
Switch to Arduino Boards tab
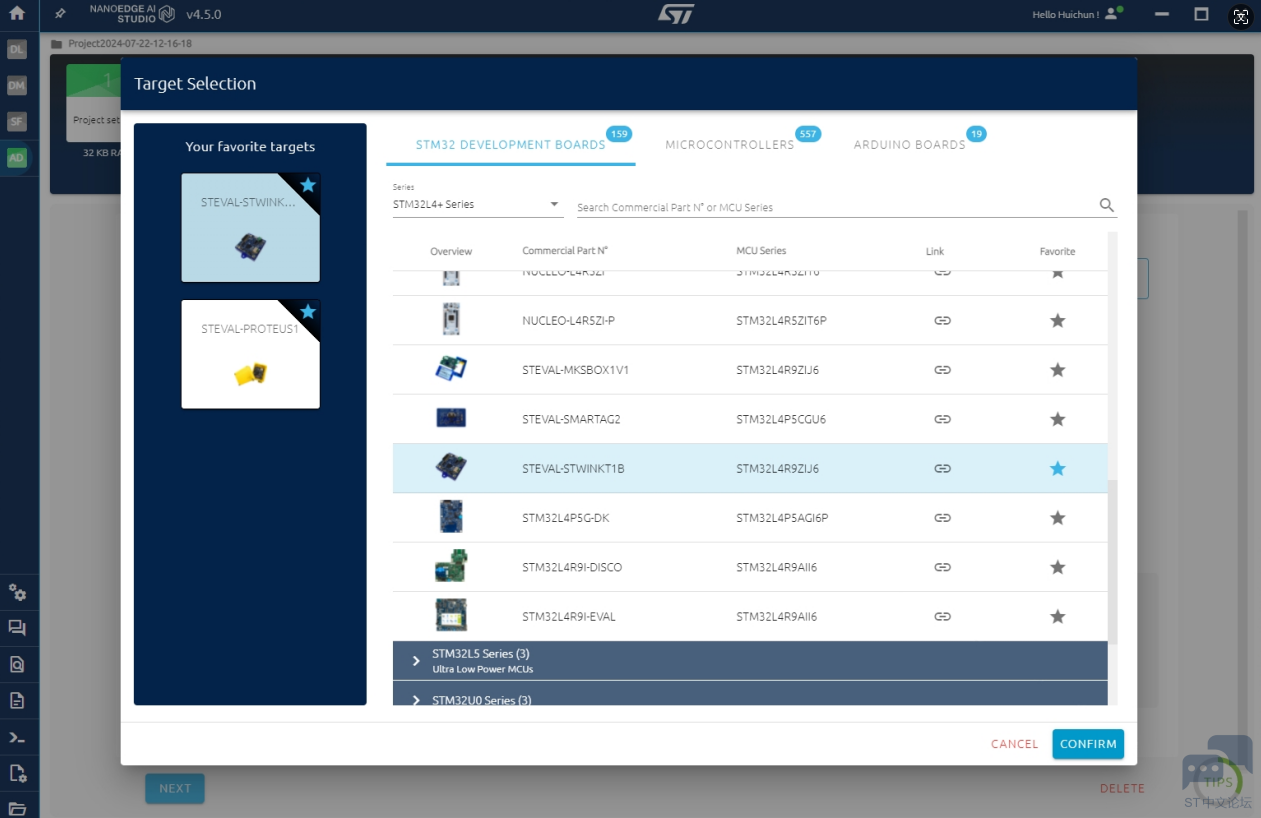(x=910, y=145)
